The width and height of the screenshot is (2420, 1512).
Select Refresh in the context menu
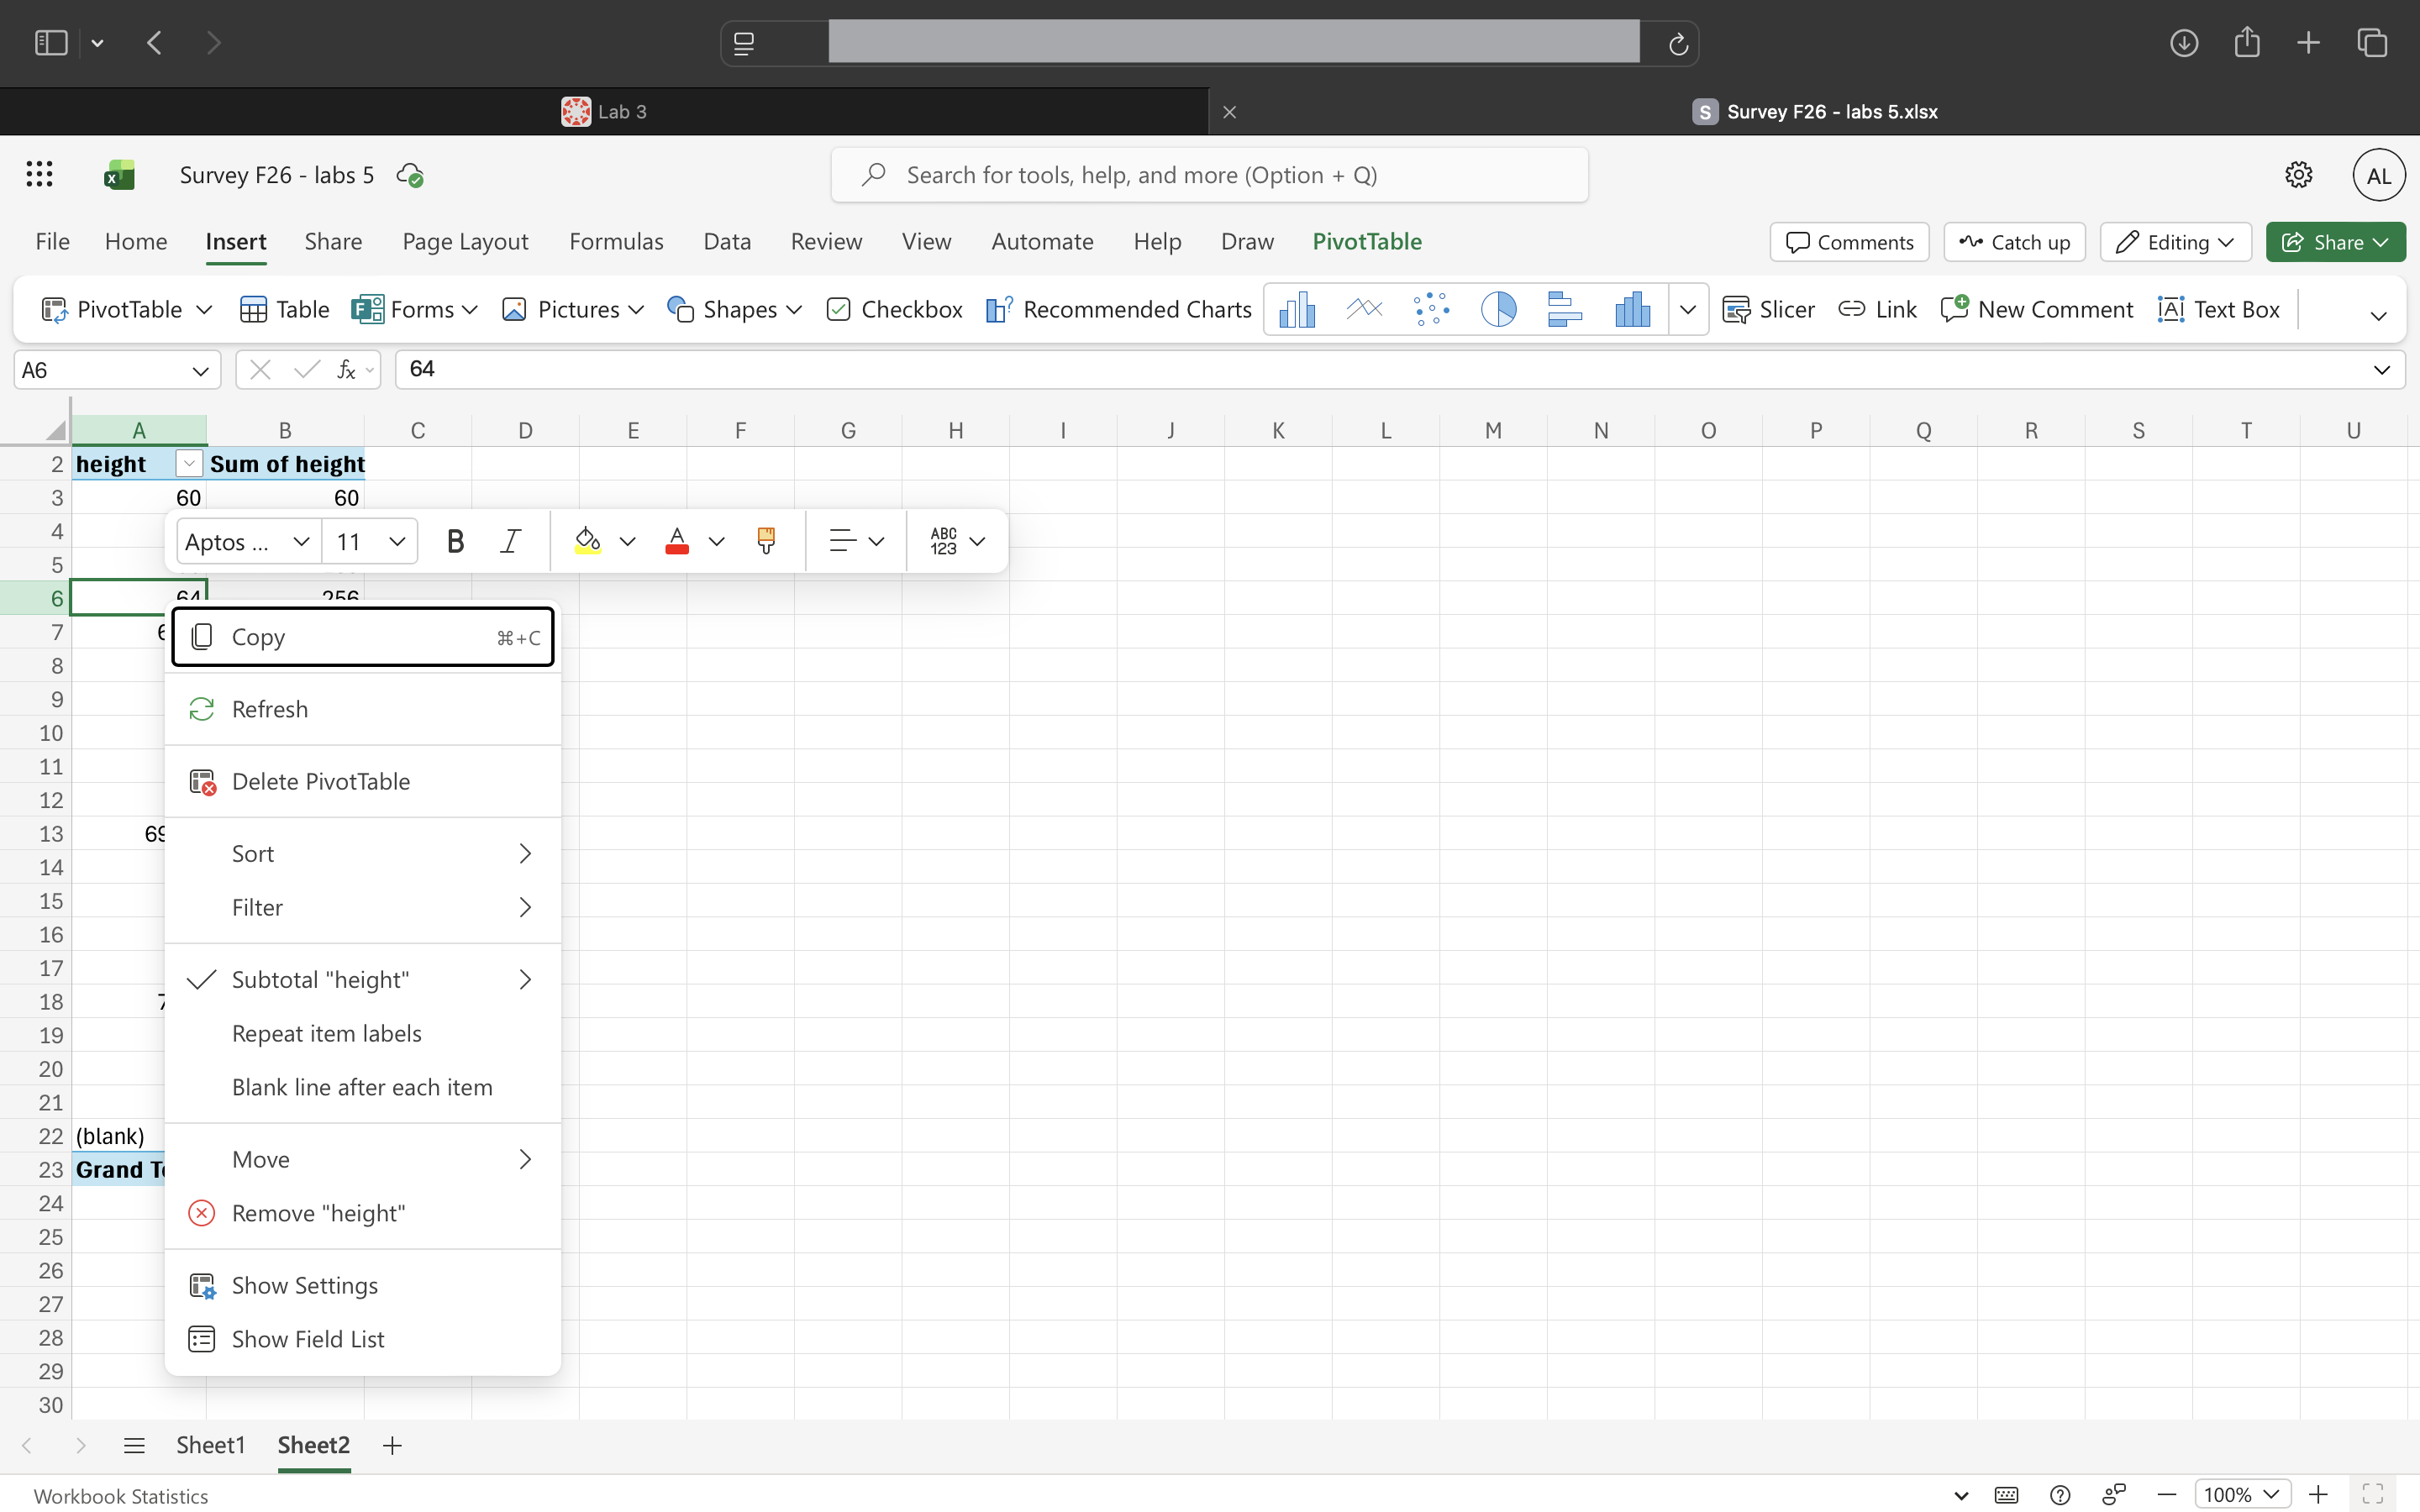(x=362, y=710)
